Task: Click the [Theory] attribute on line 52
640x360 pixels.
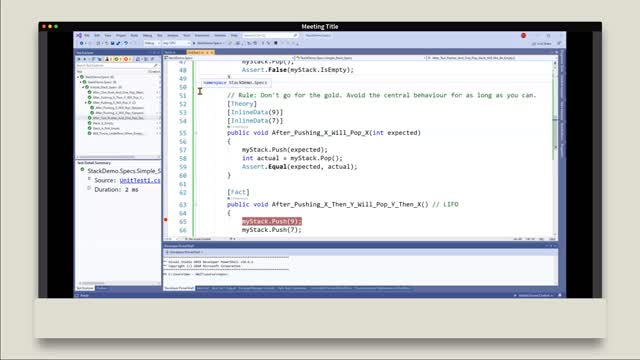Action: tap(242, 104)
